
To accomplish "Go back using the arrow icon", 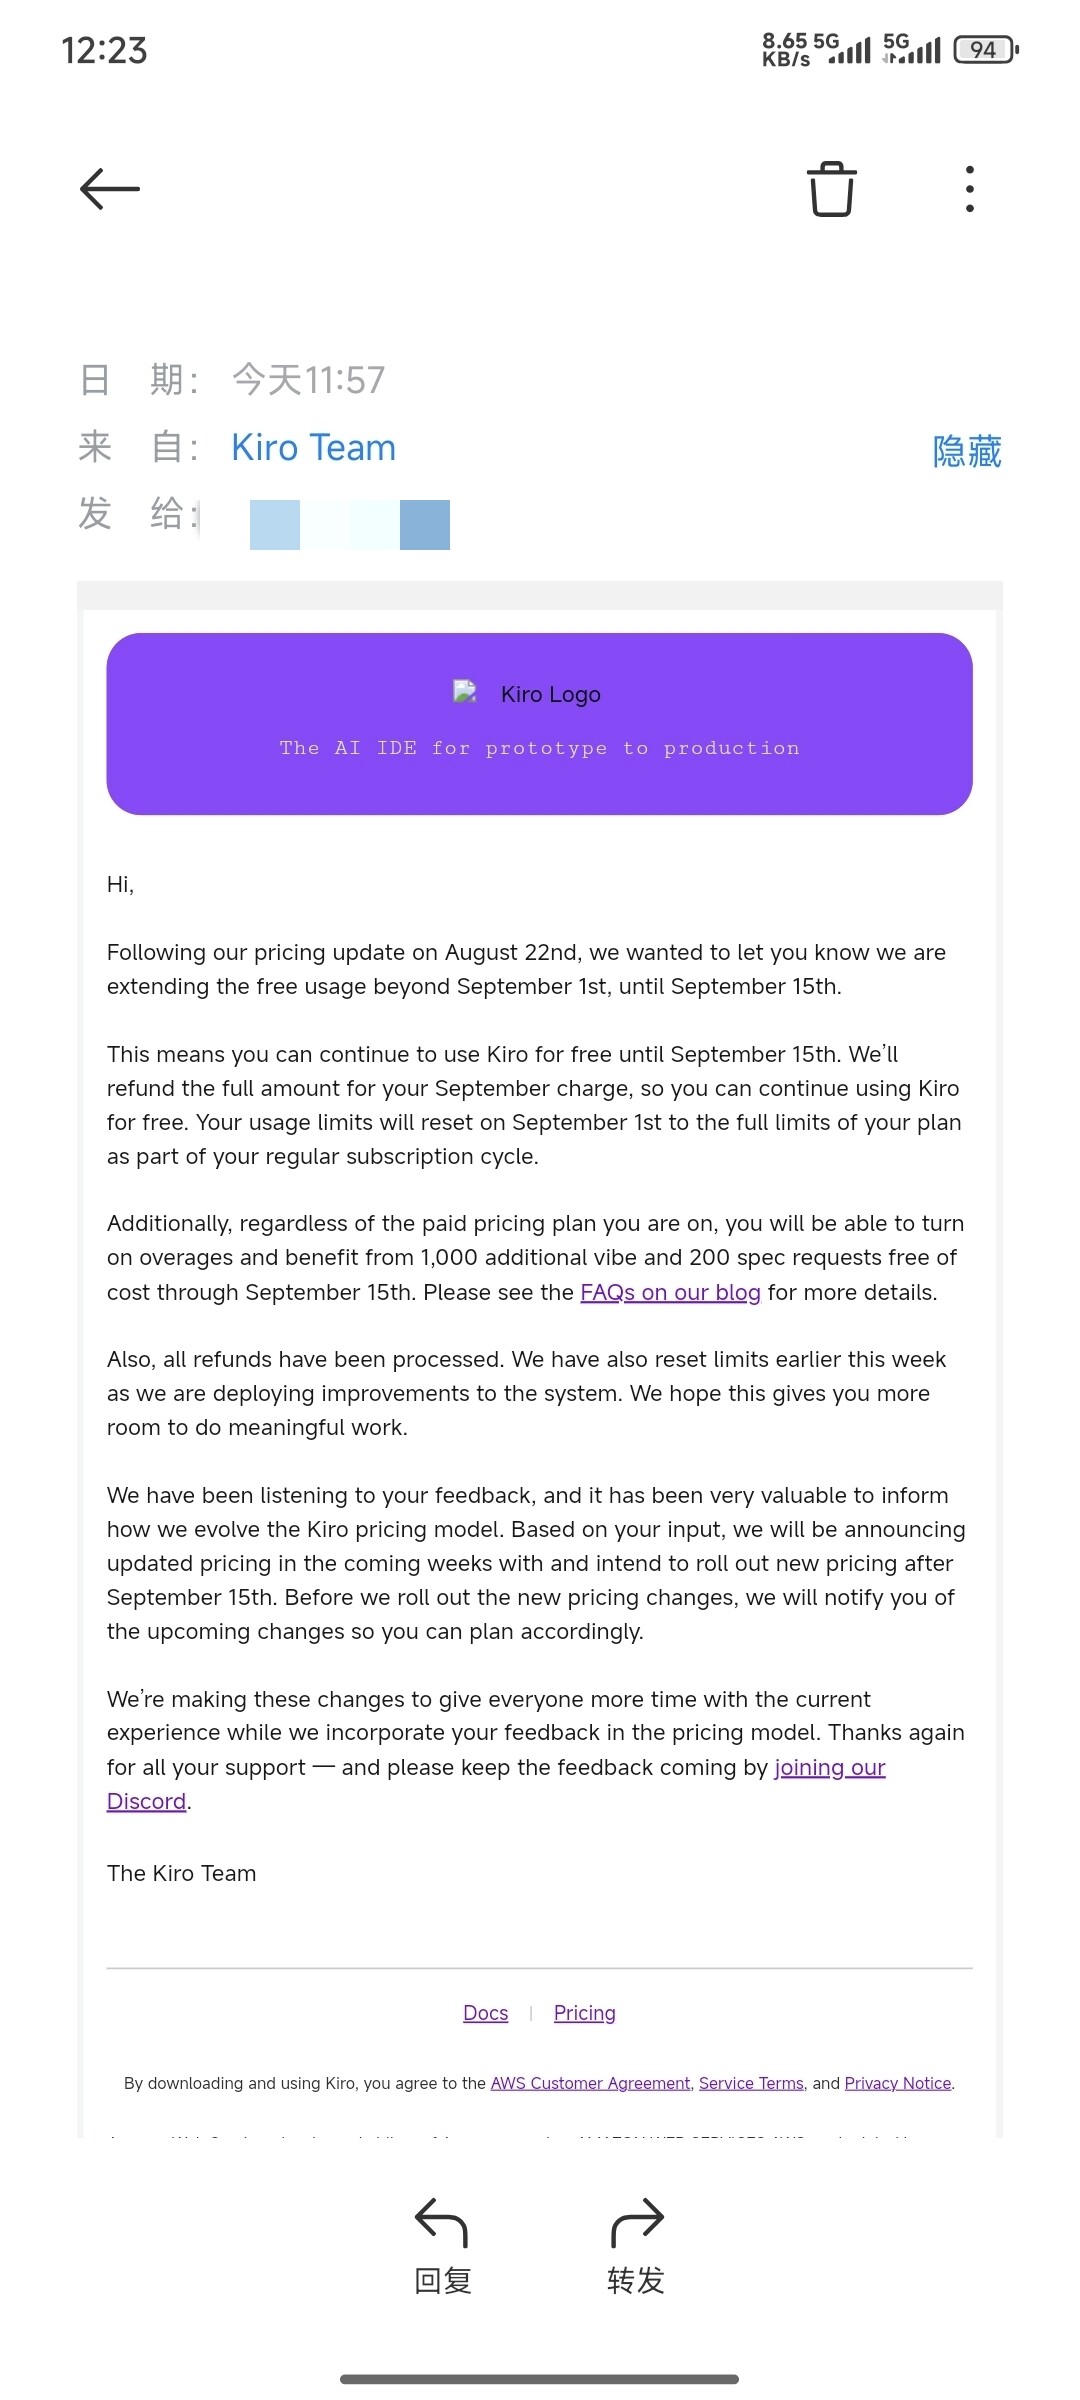I will click(110, 189).
